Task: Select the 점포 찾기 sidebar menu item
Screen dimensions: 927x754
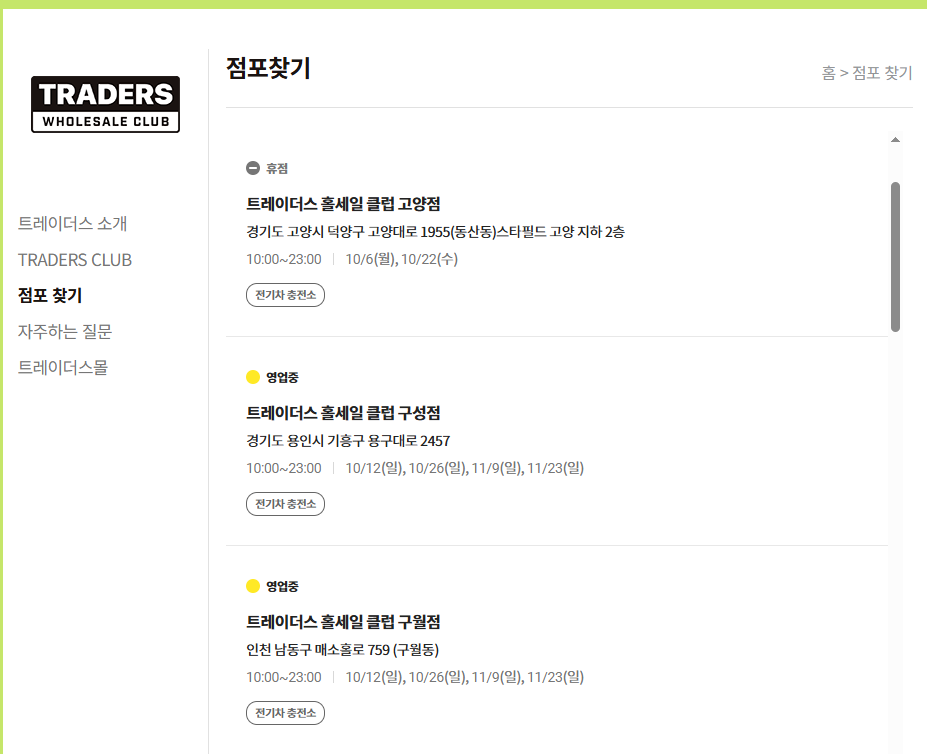Action: [50, 295]
